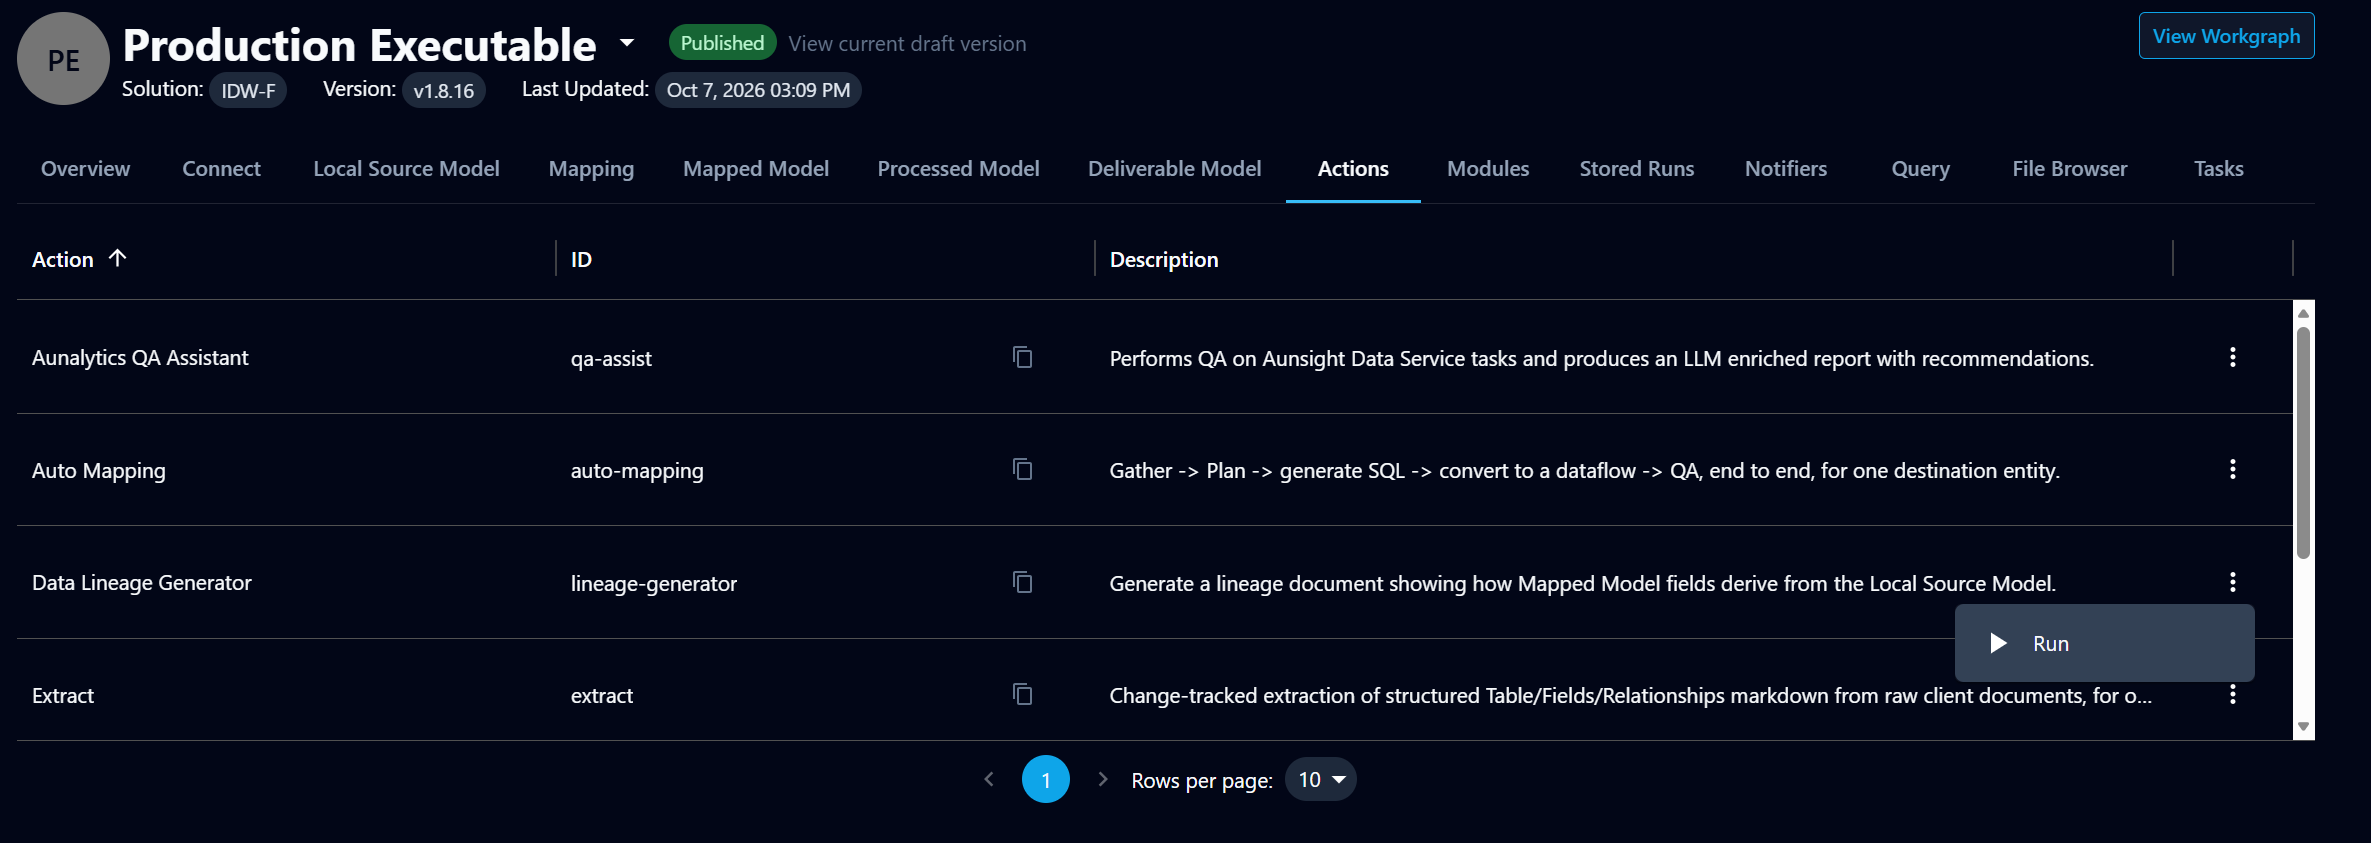Open options for Extract row
2371x843 pixels.
2232,694
